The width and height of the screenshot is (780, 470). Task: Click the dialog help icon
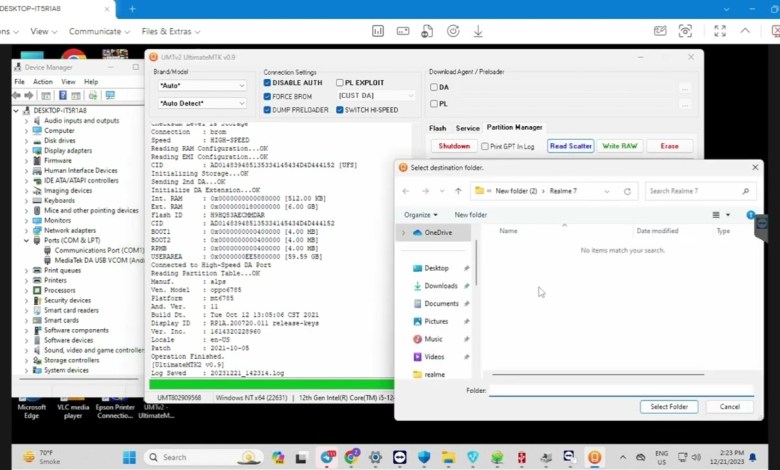click(751, 215)
